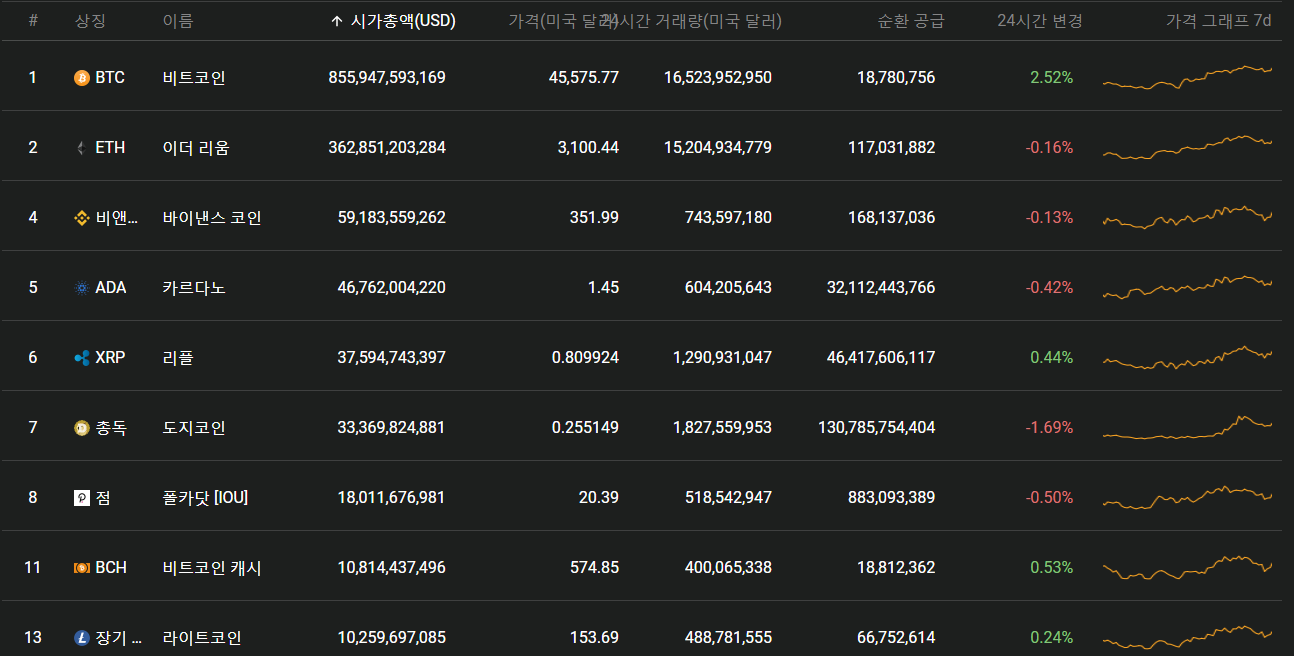View Litecoin 7d price chart
The height and width of the screenshot is (656, 1294).
[1187, 636]
